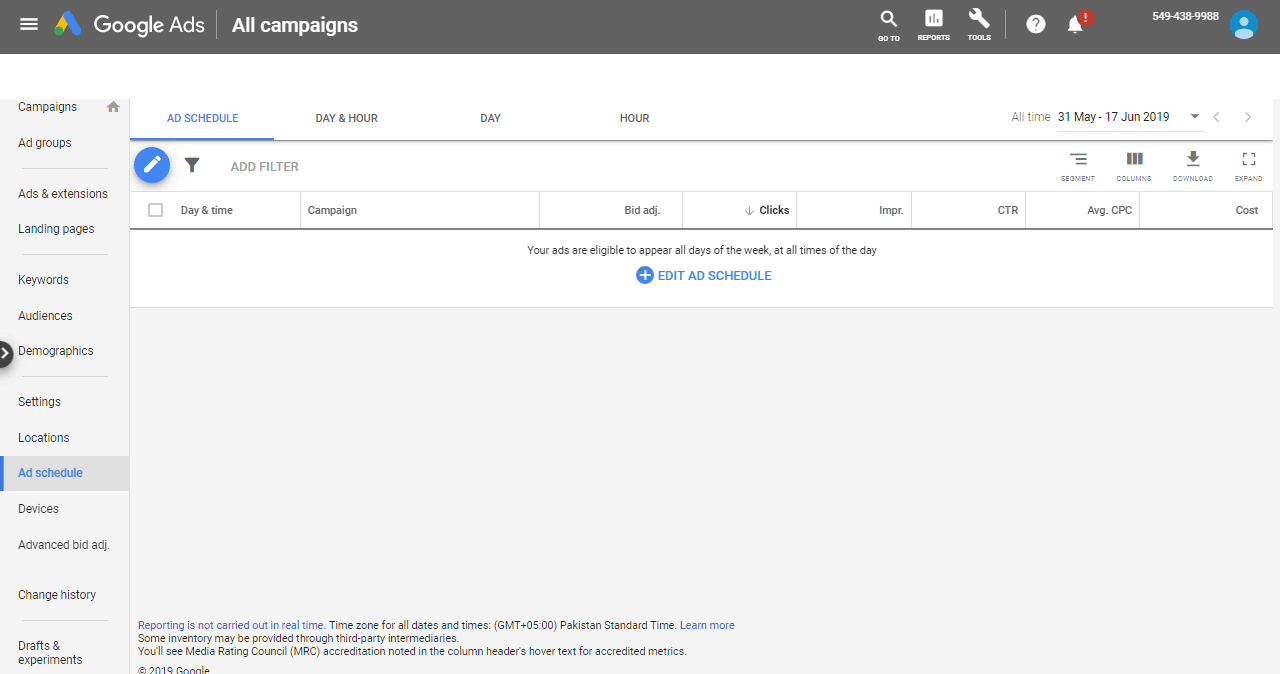Click Edit Ad Schedule button
The height and width of the screenshot is (674, 1280).
pyautogui.click(x=704, y=276)
